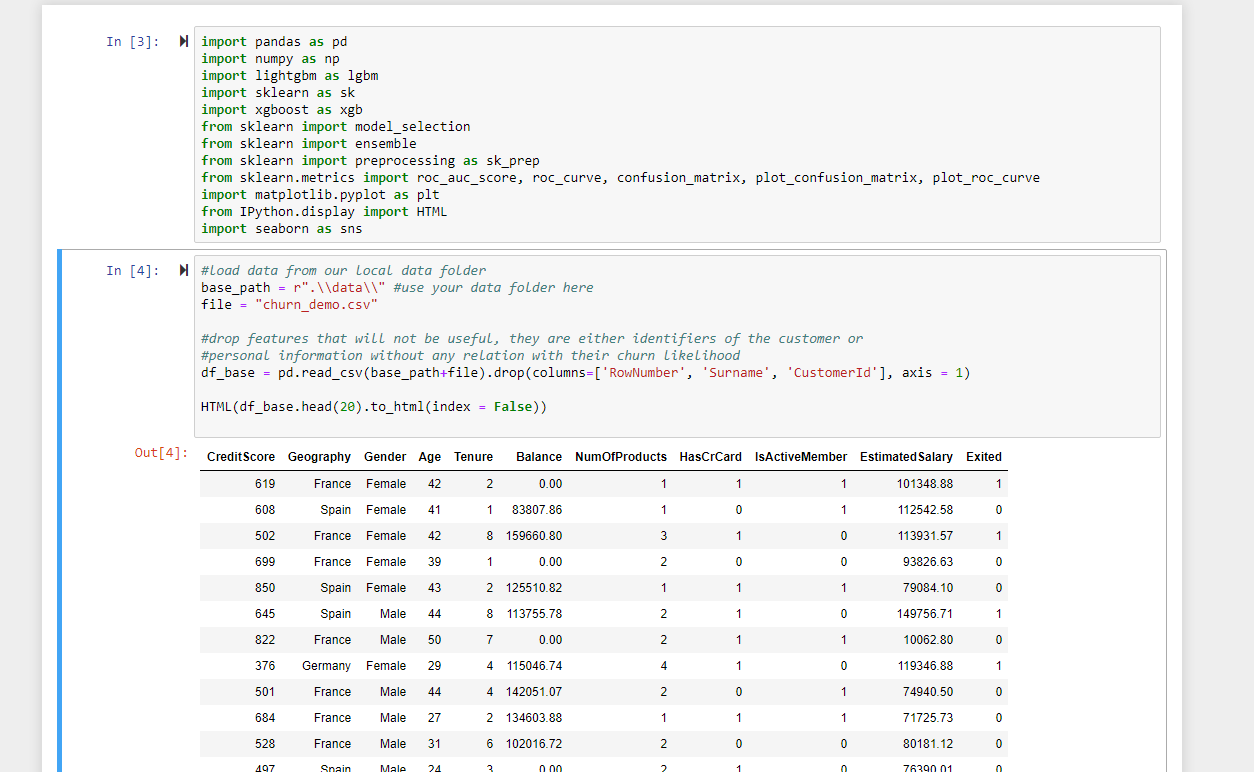1254x772 pixels.
Task: Click the import seaborn as sns line
Action: 283,228
